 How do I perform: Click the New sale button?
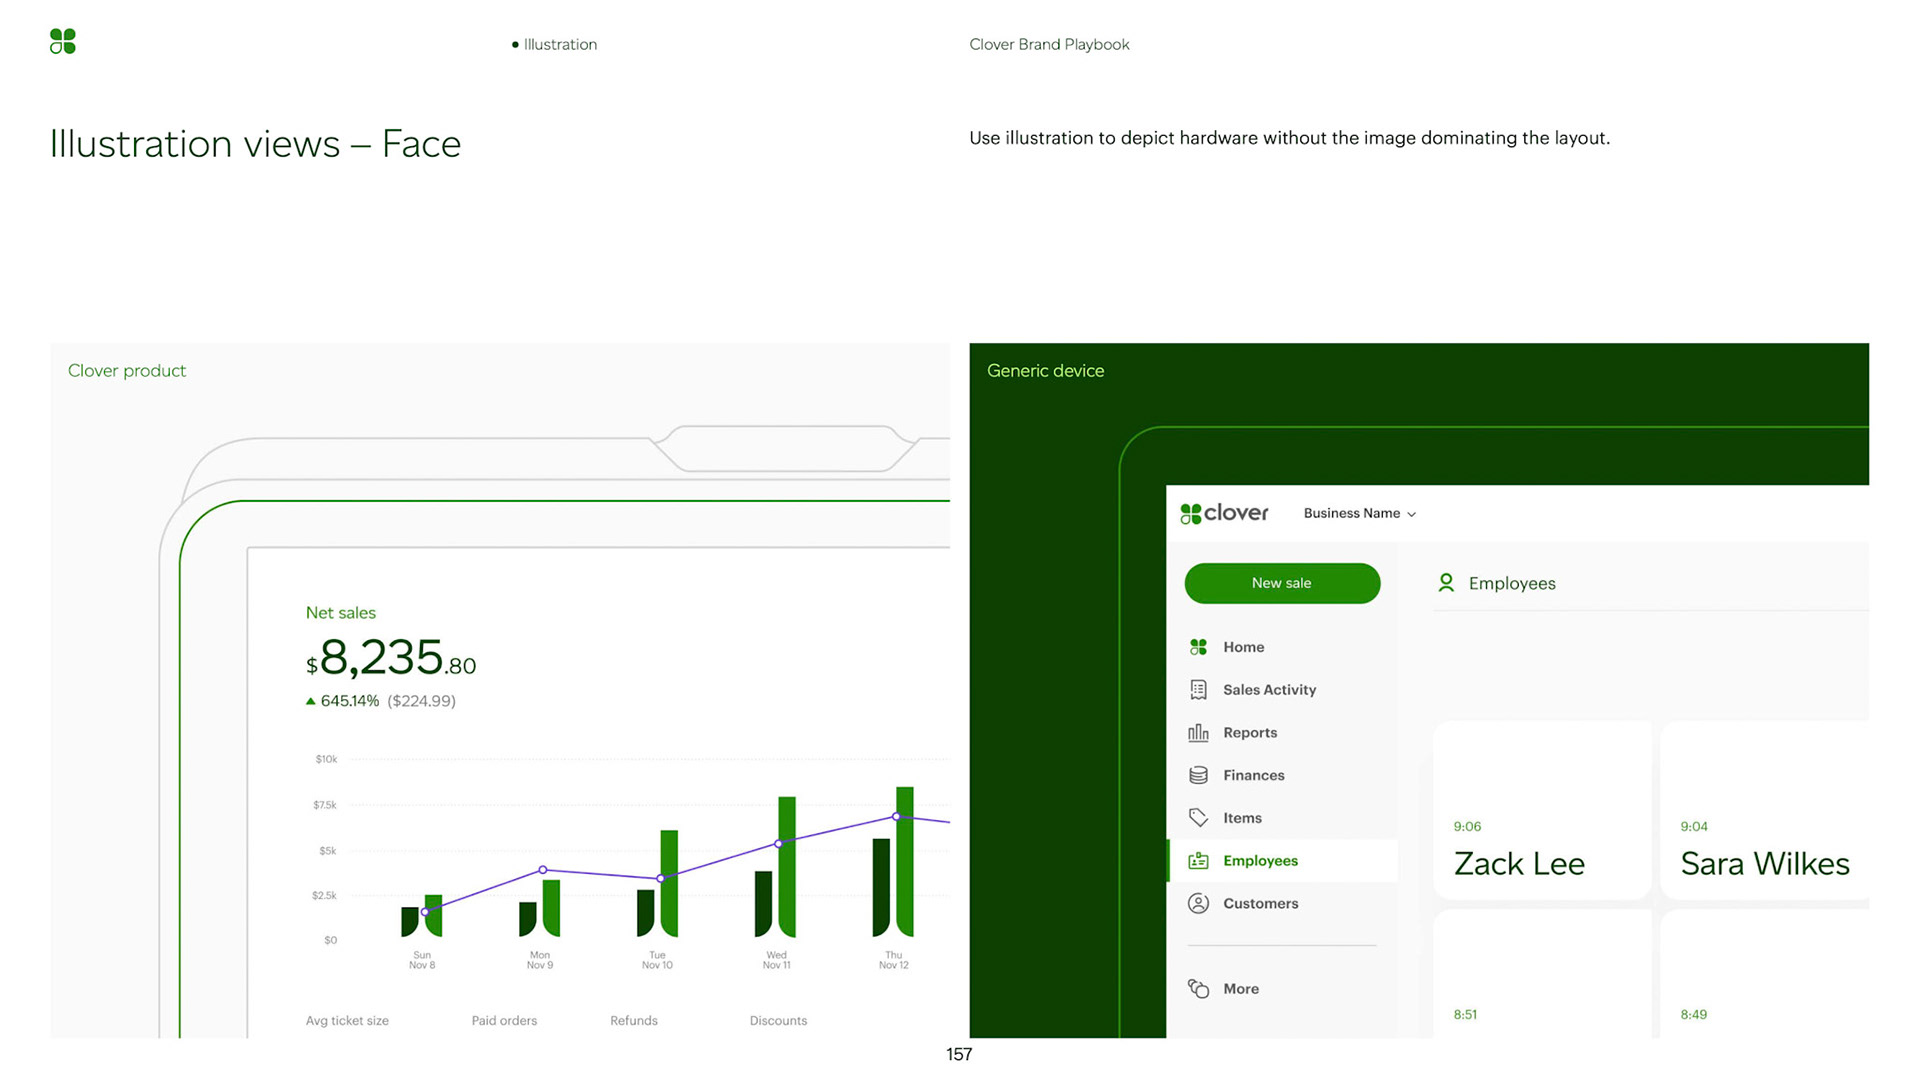(x=1282, y=583)
